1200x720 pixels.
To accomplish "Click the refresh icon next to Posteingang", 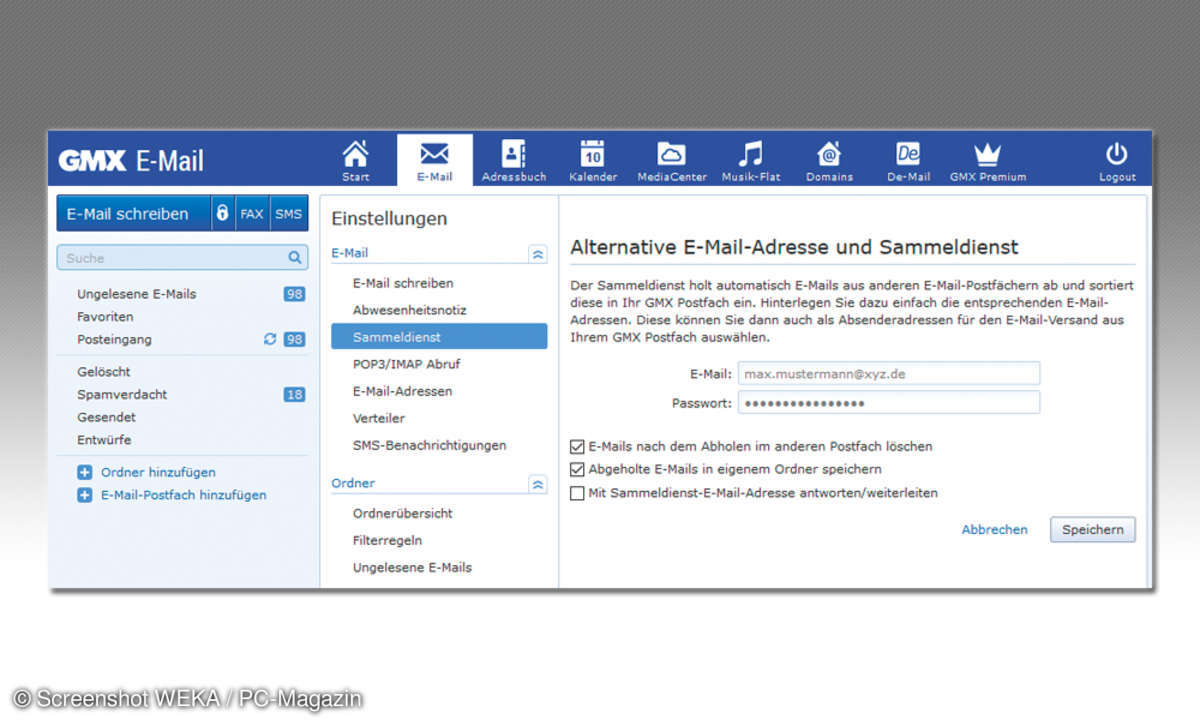I will coord(270,339).
